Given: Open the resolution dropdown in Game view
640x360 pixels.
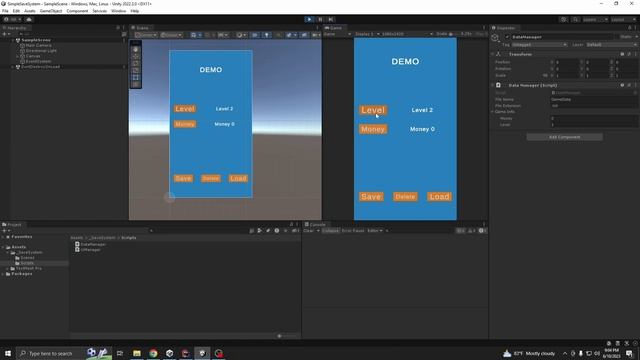Looking at the screenshot, I should click(407, 34).
